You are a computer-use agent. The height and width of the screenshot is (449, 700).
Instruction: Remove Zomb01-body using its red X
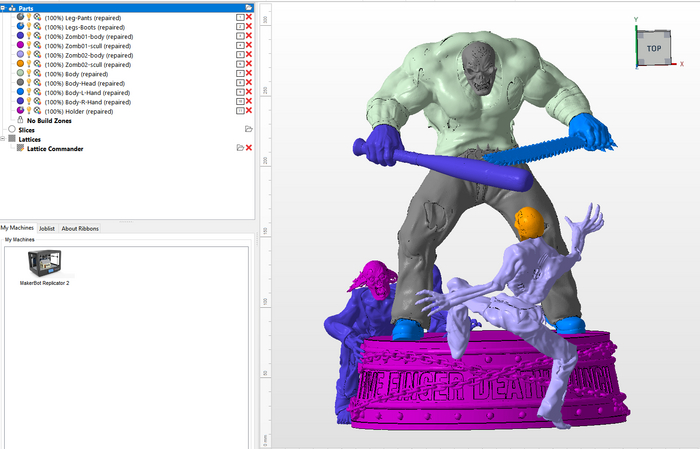coord(249,36)
